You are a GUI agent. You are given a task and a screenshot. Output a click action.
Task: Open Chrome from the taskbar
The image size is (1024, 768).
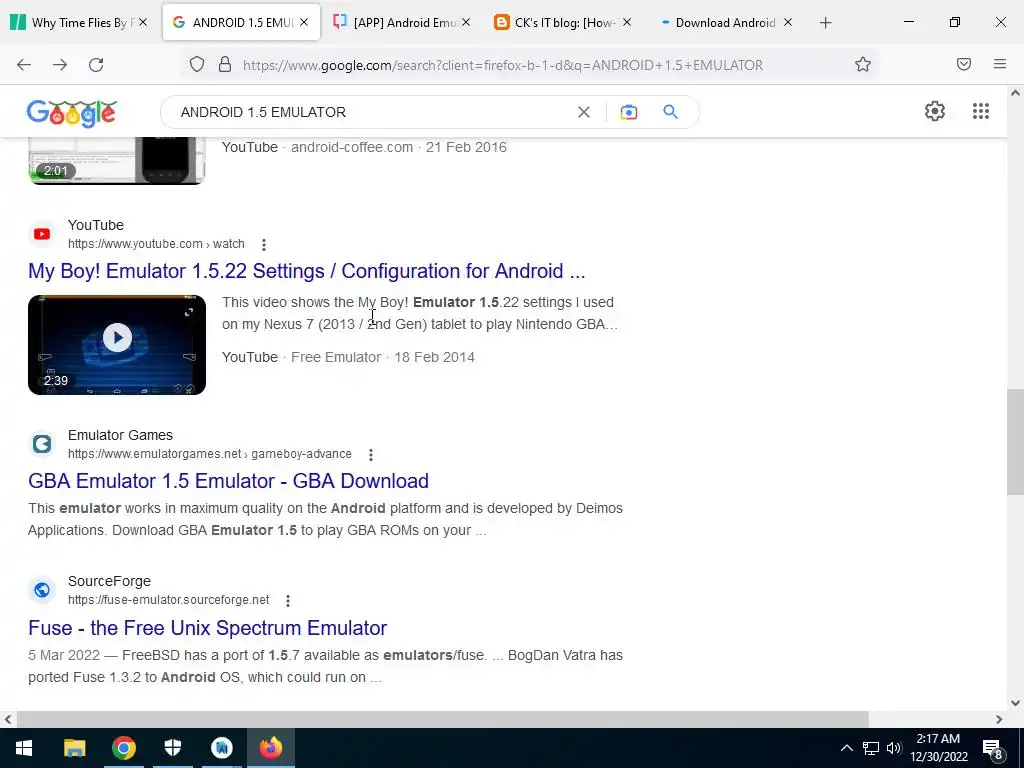click(123, 748)
